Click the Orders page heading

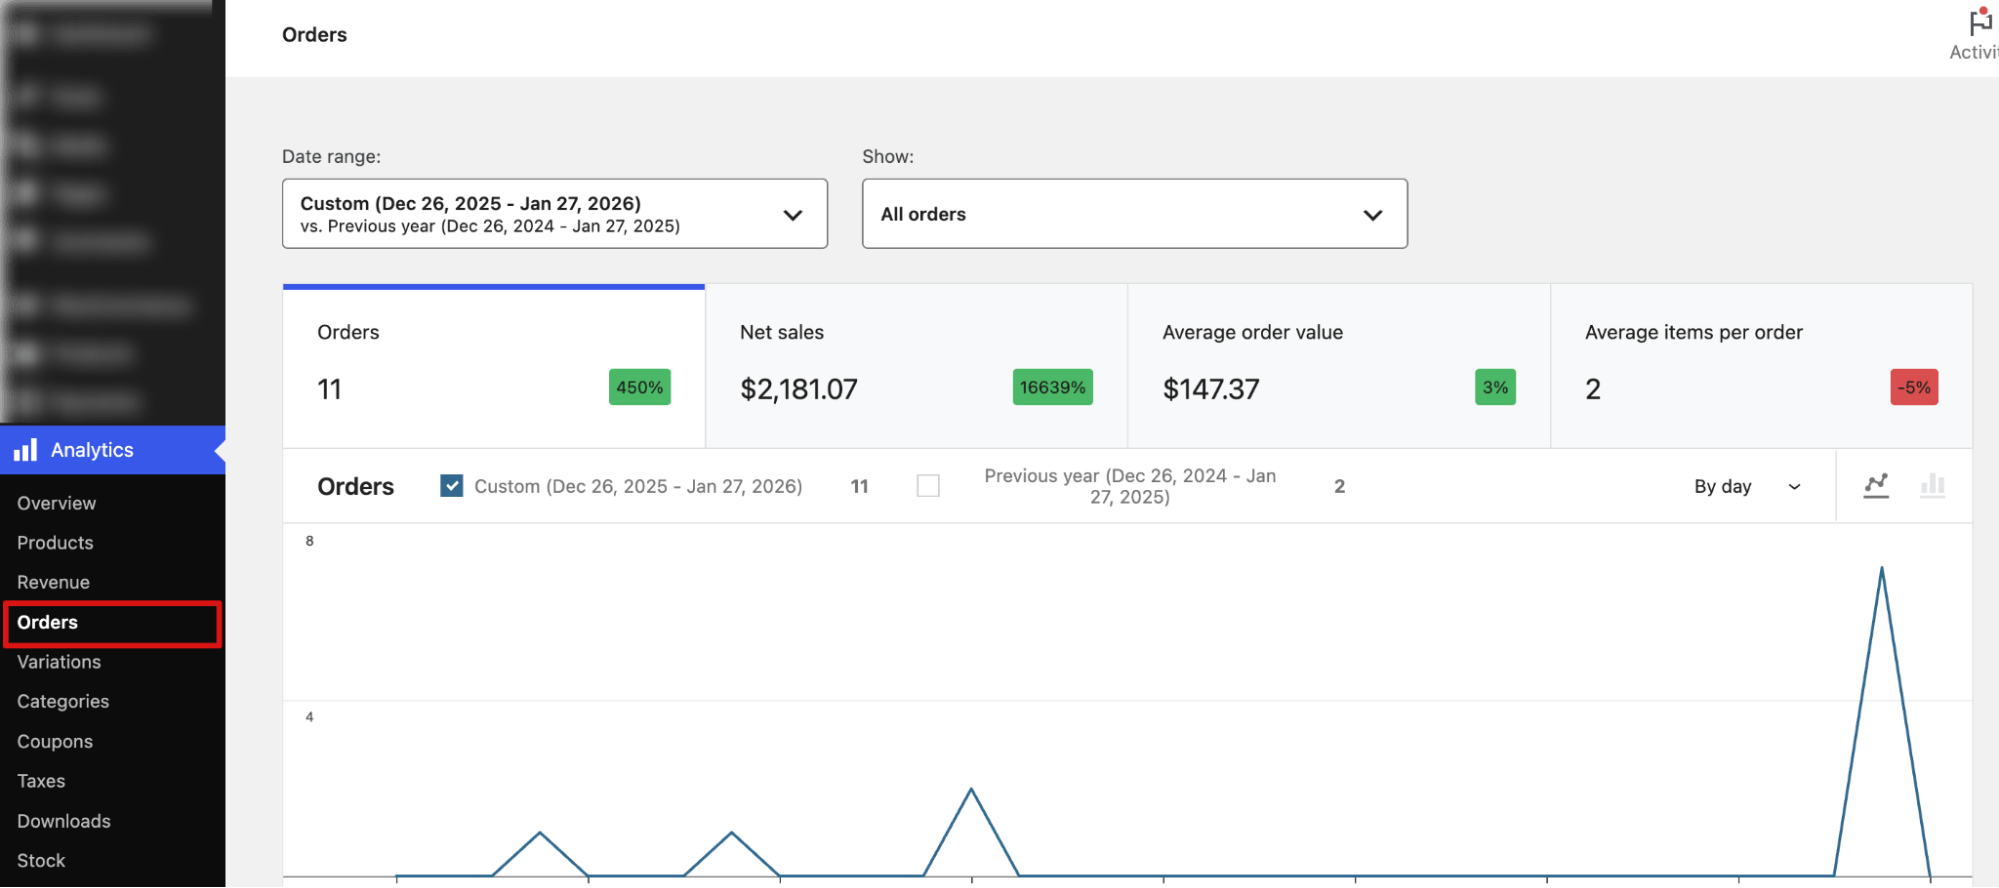pos(315,35)
